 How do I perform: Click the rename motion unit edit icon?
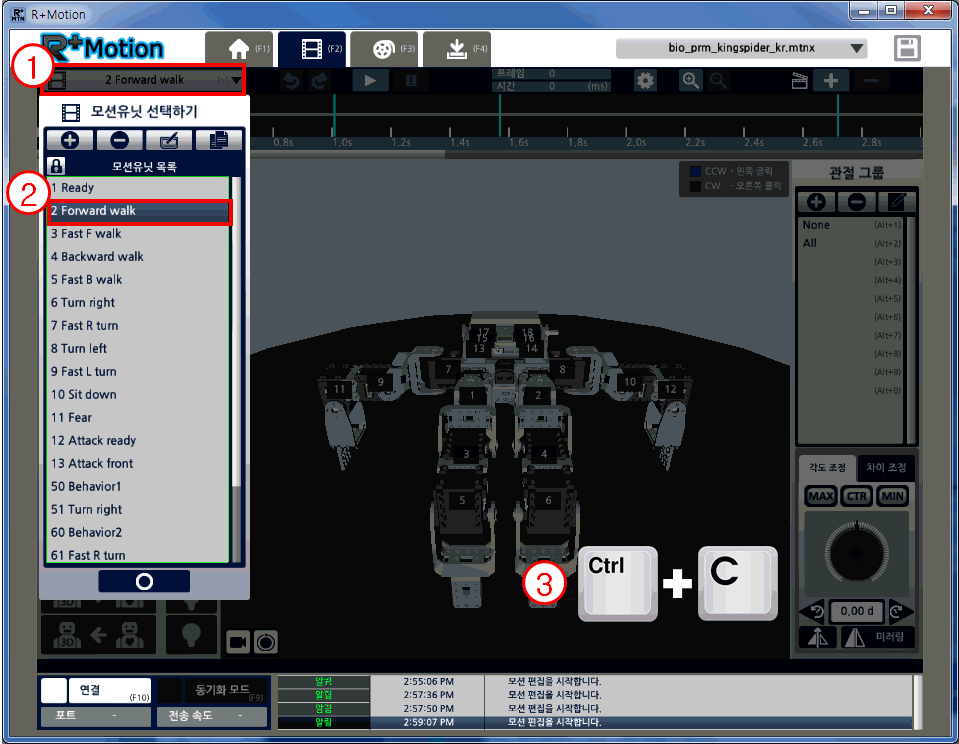(168, 141)
